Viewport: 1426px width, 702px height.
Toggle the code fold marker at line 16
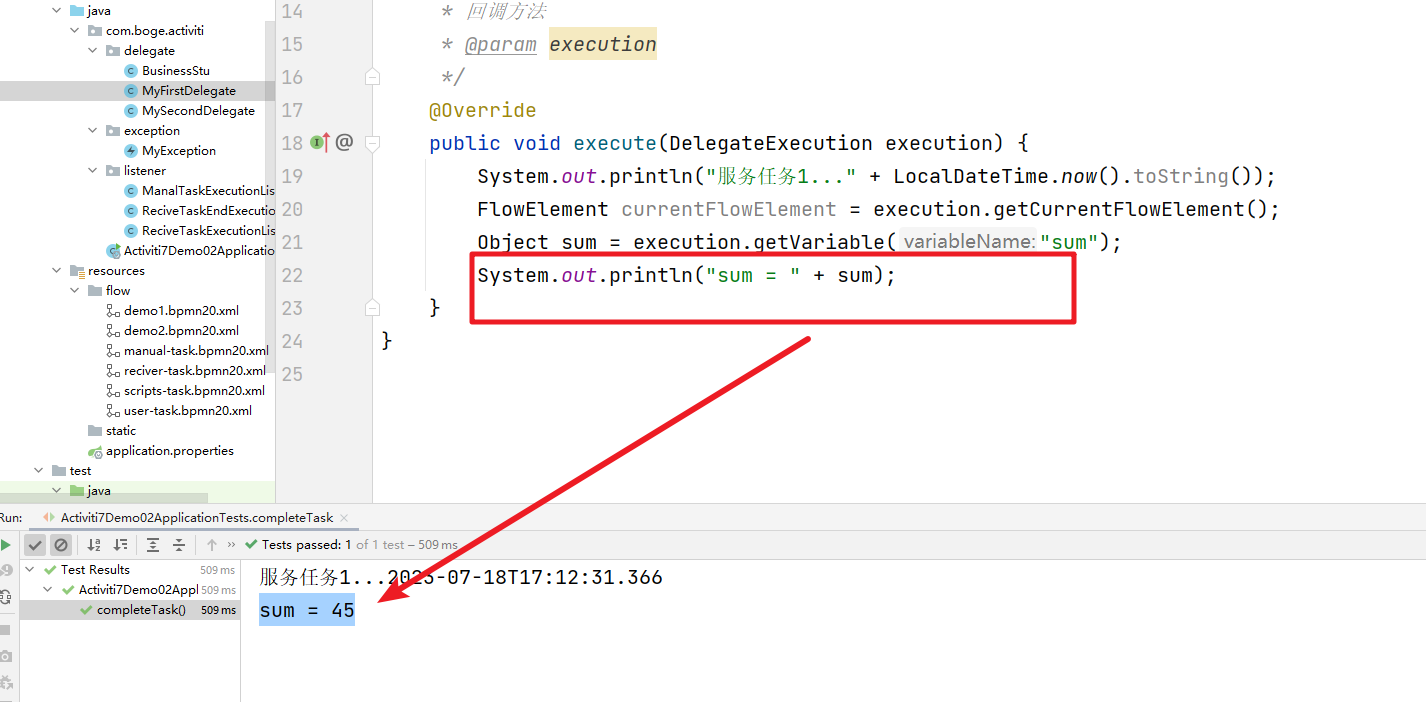372,76
